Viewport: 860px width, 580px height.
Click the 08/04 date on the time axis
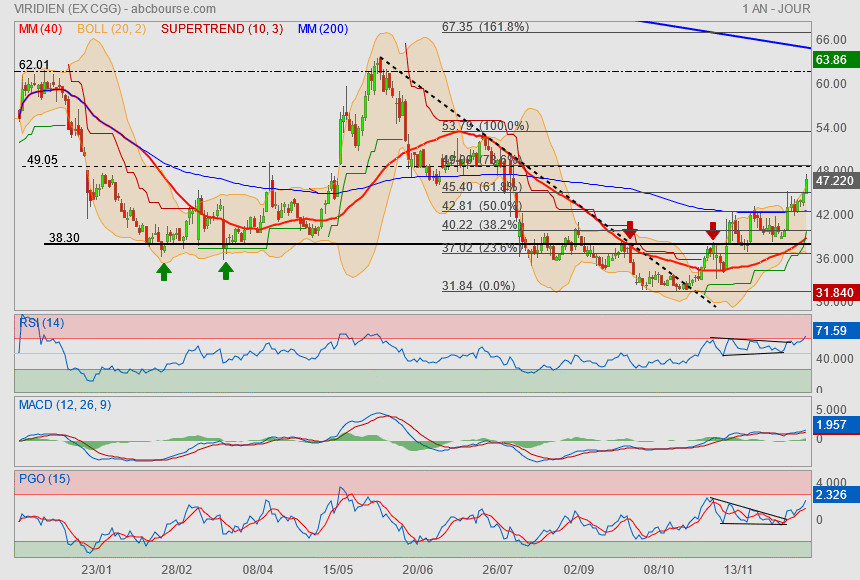coord(258,570)
